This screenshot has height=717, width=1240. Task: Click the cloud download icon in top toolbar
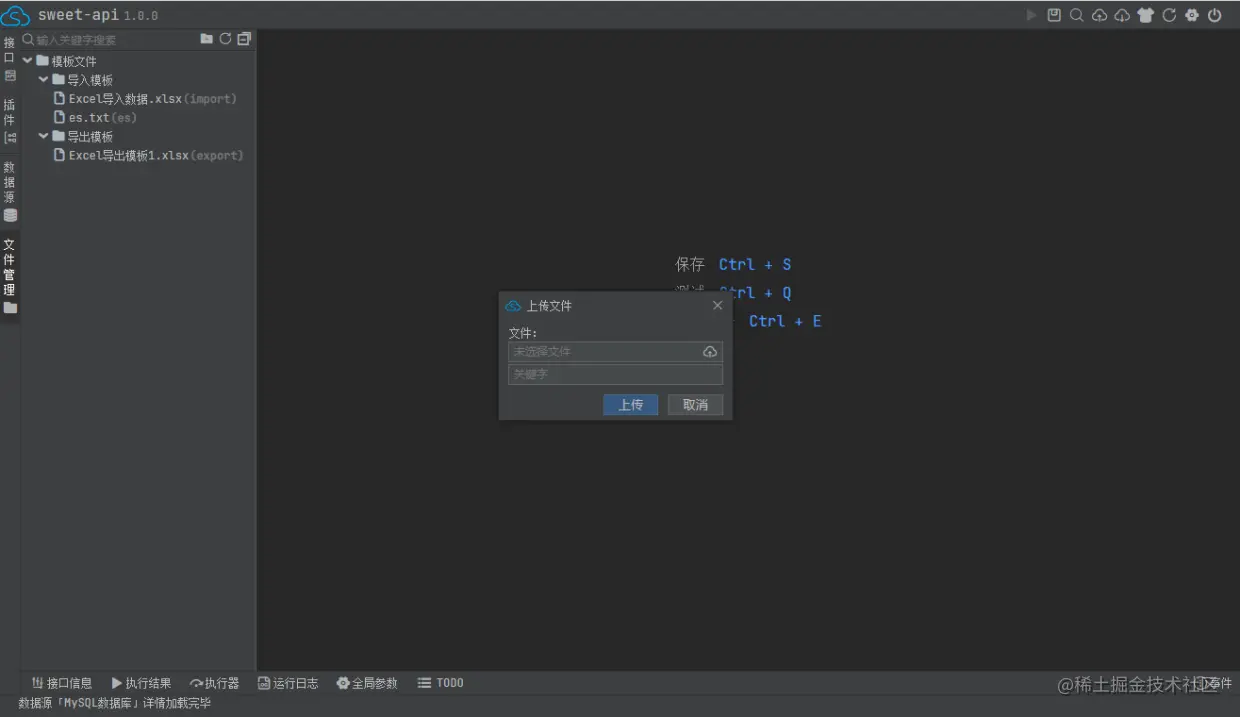pos(1122,15)
